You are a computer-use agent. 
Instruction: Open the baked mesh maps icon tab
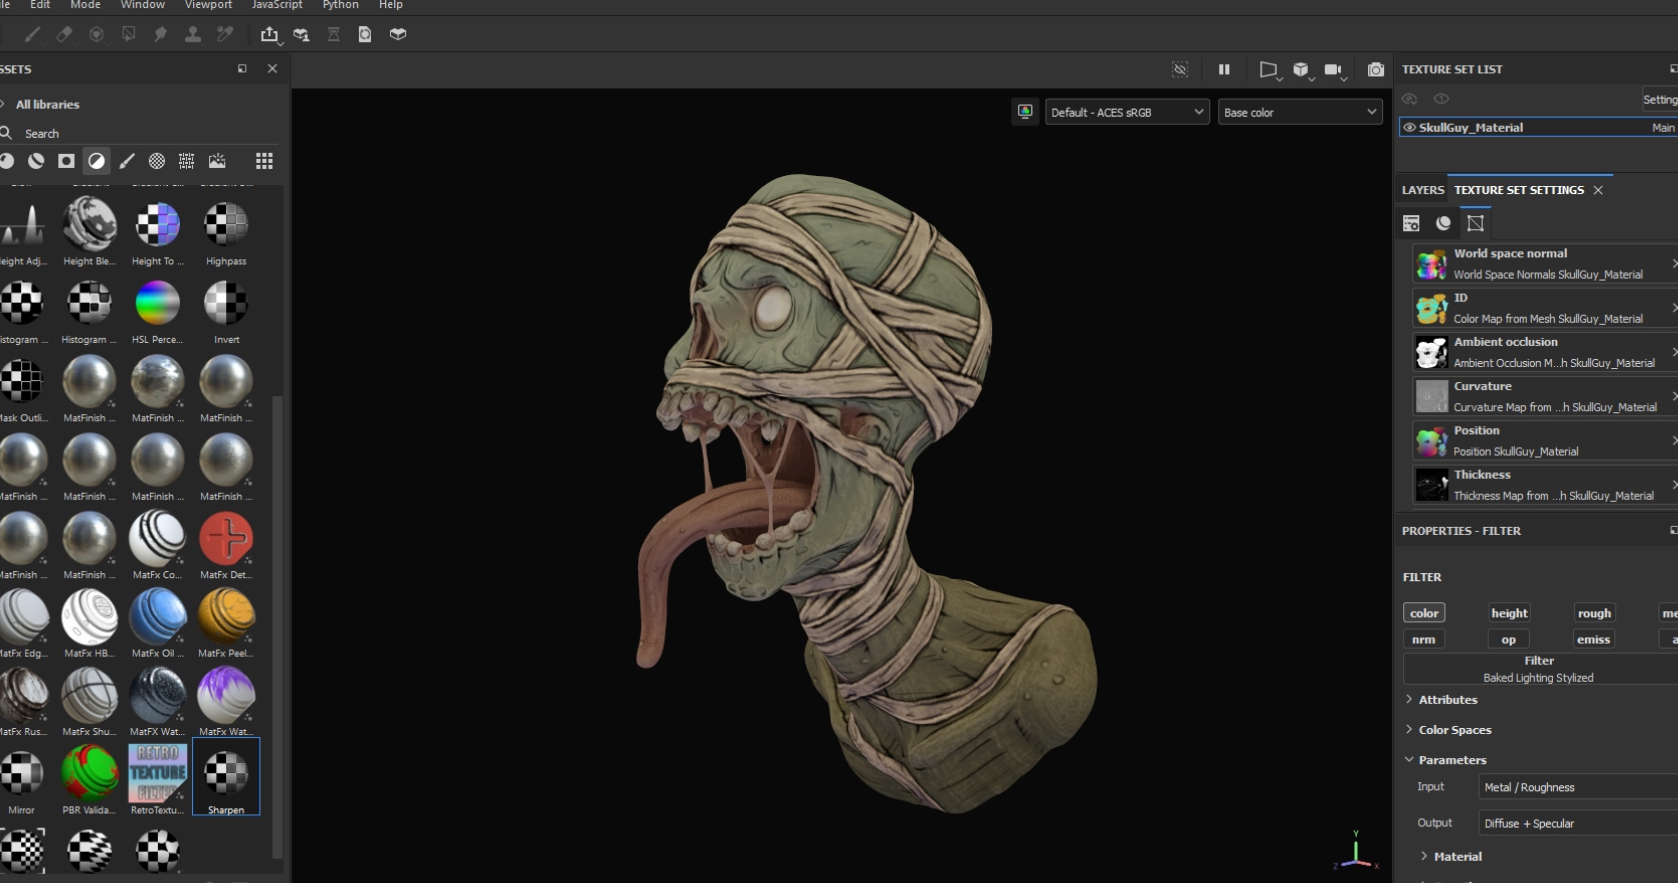coord(1475,223)
